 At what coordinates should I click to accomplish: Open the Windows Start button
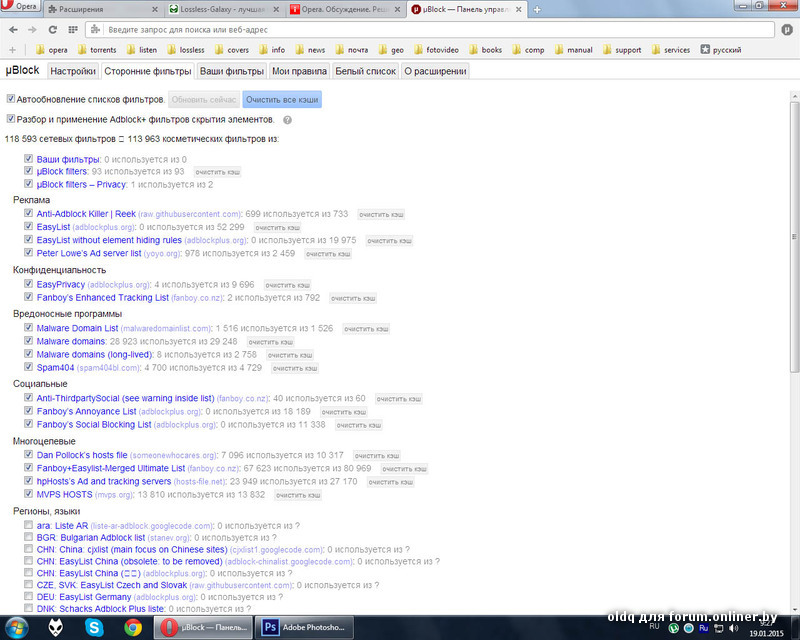pos(16,627)
